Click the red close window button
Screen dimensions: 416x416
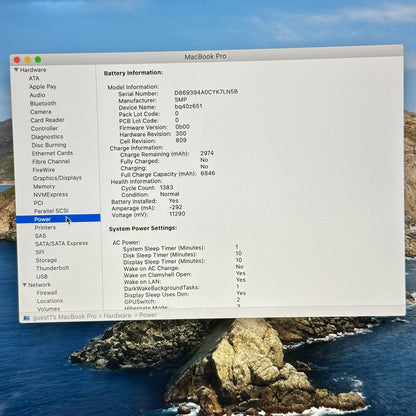[17, 60]
